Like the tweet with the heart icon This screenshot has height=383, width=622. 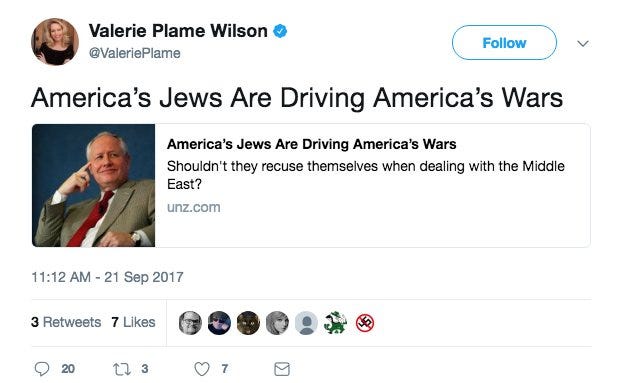point(202,369)
